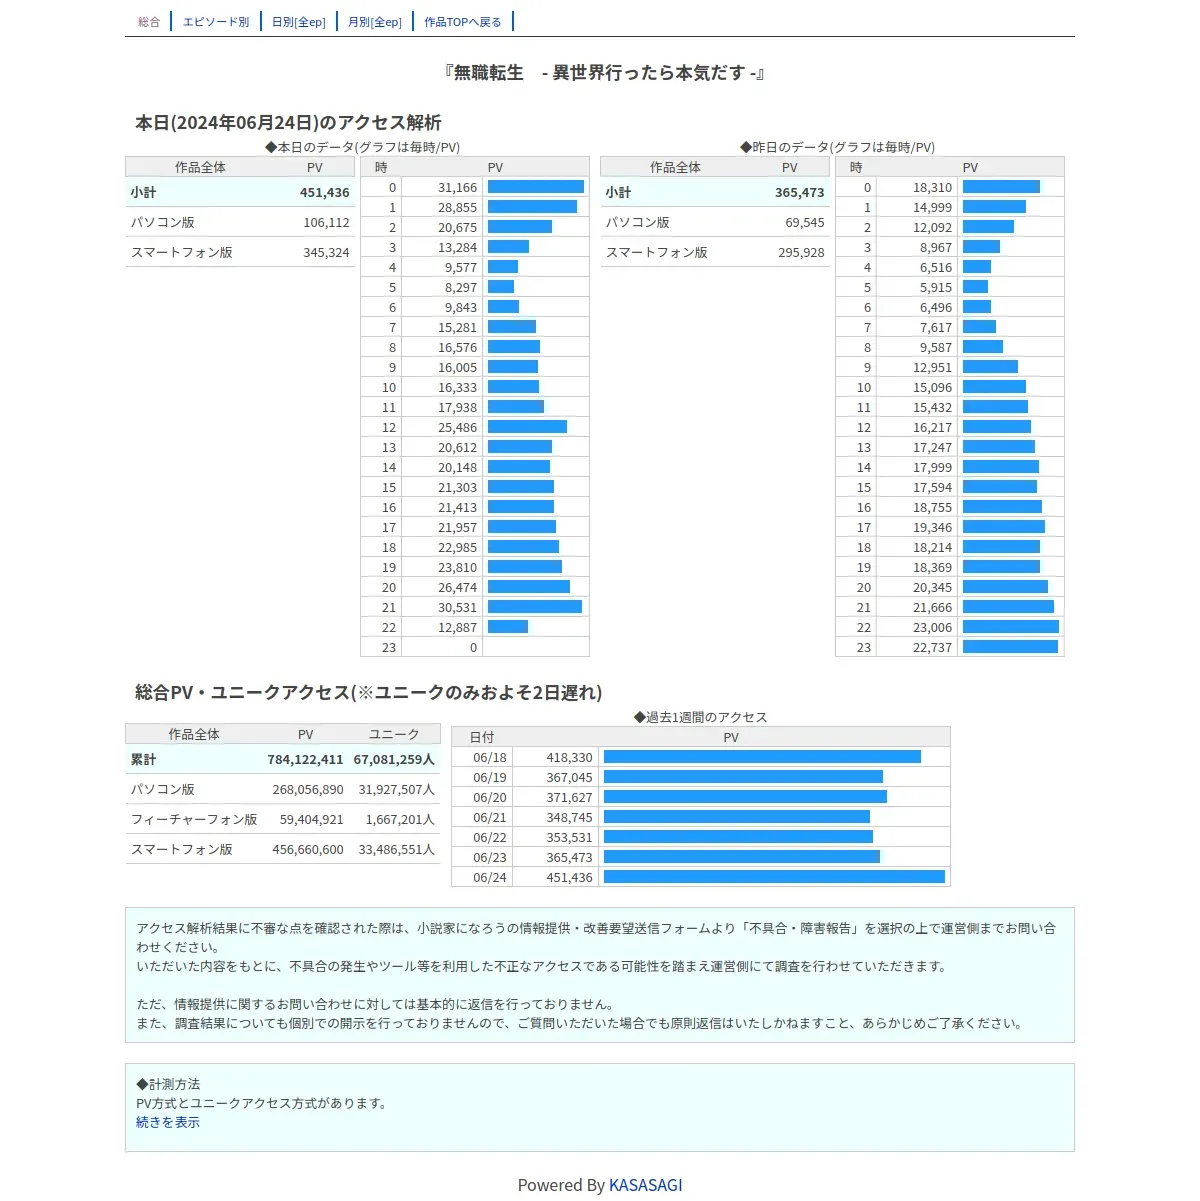1200x1201 pixels.
Task: Select 06/21 PV value 348,745
Action: [x=570, y=817]
